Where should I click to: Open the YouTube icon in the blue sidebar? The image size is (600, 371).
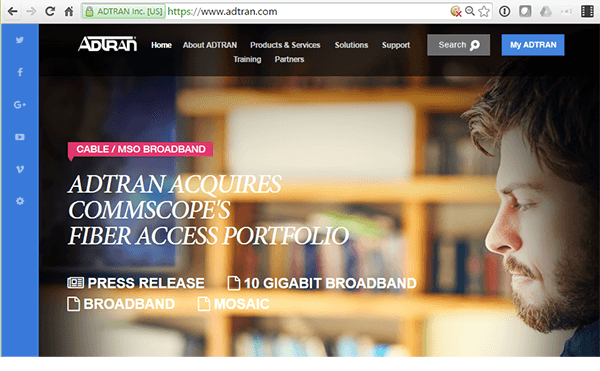click(20, 137)
